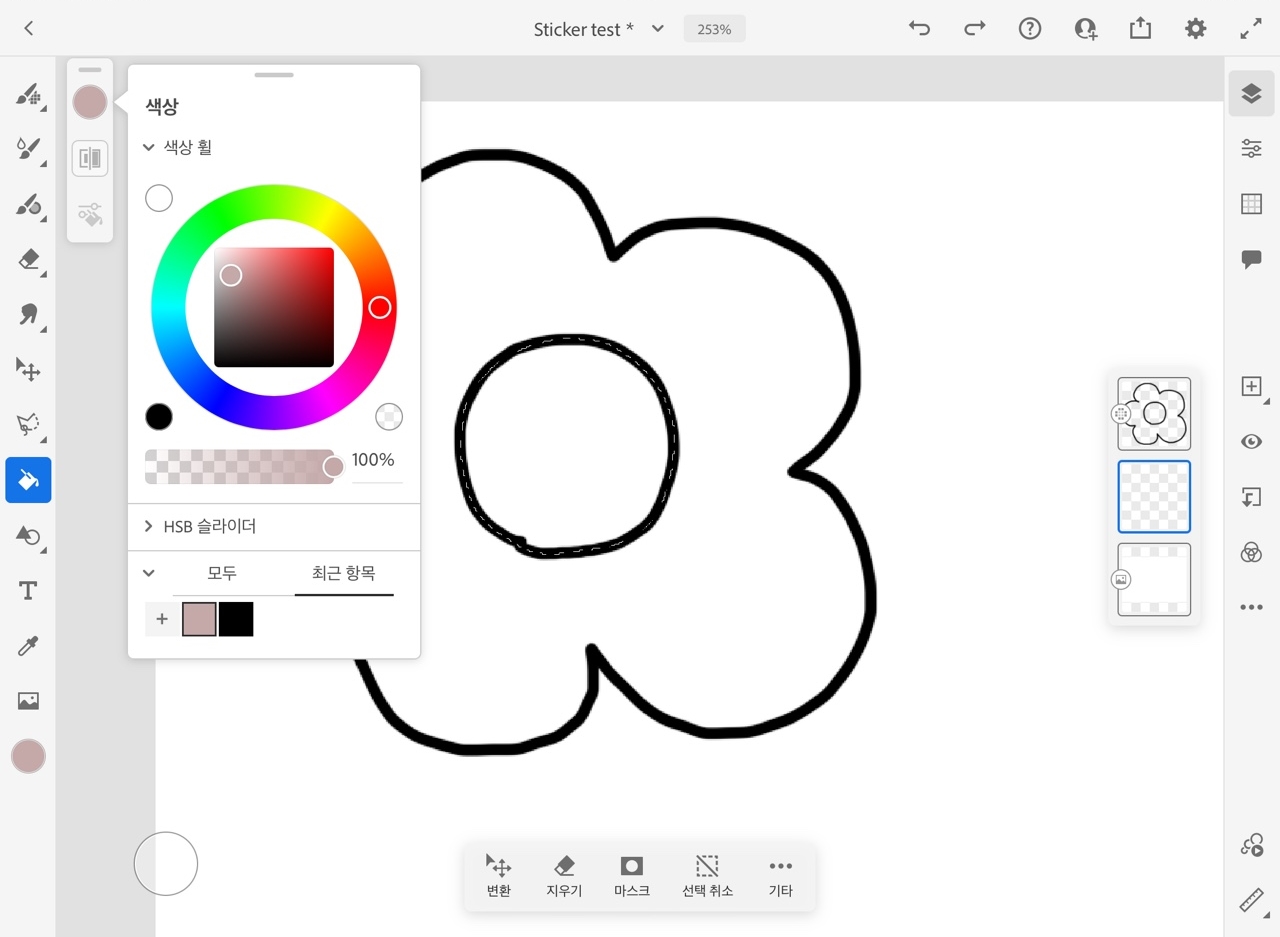Toggle the layer properties icon
Viewport: 1280px width, 937px height.
(1251, 149)
